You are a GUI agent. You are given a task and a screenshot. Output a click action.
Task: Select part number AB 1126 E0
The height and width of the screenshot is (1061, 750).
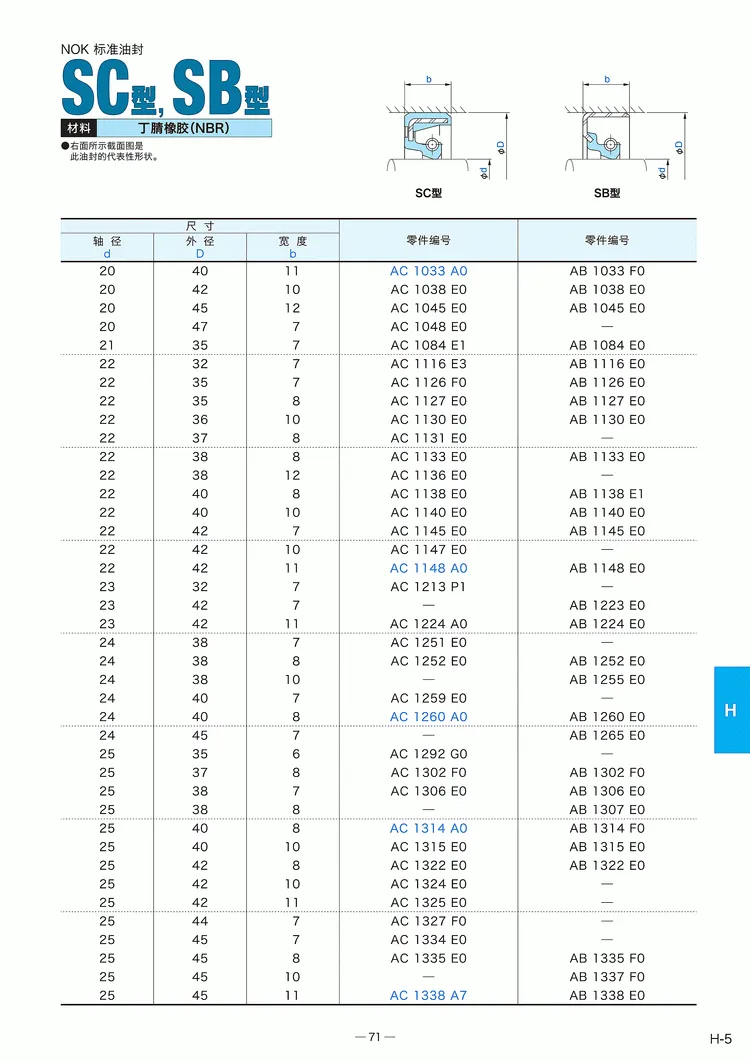[607, 383]
